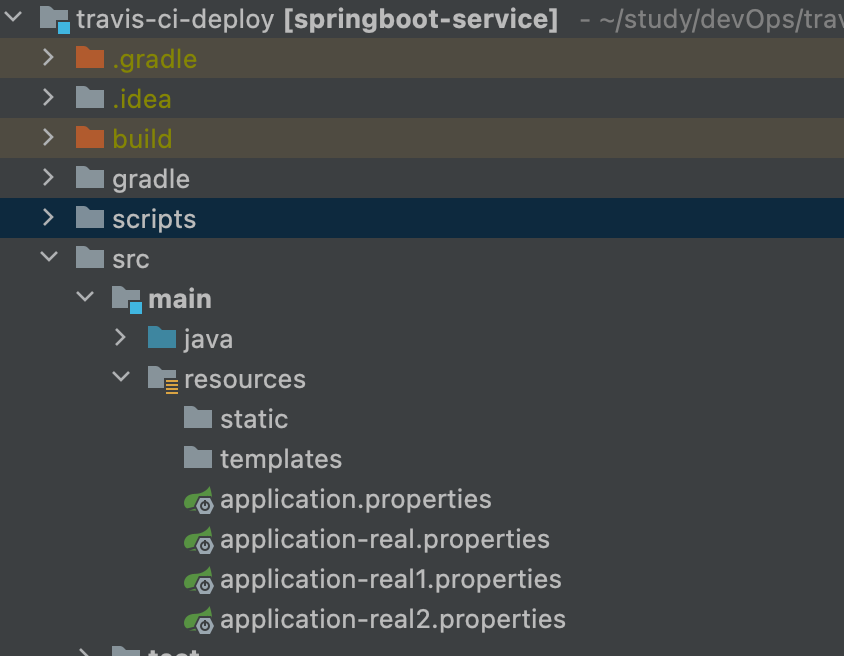Screen dimensions: 844x656
Task: Expand the .gradle folder chevron
Action: click(x=48, y=58)
